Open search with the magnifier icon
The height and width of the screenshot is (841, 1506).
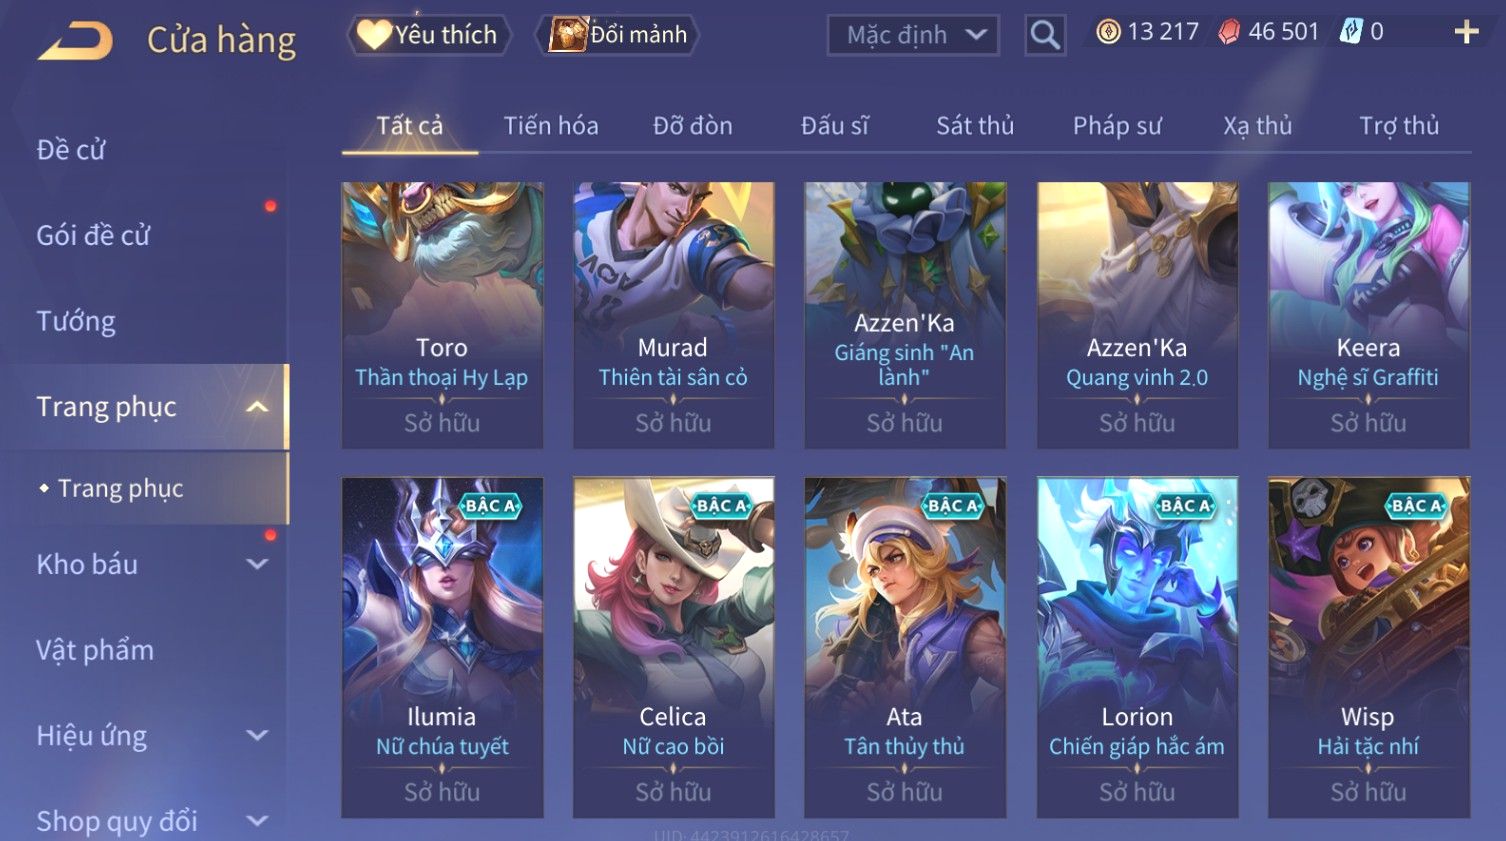1045,35
